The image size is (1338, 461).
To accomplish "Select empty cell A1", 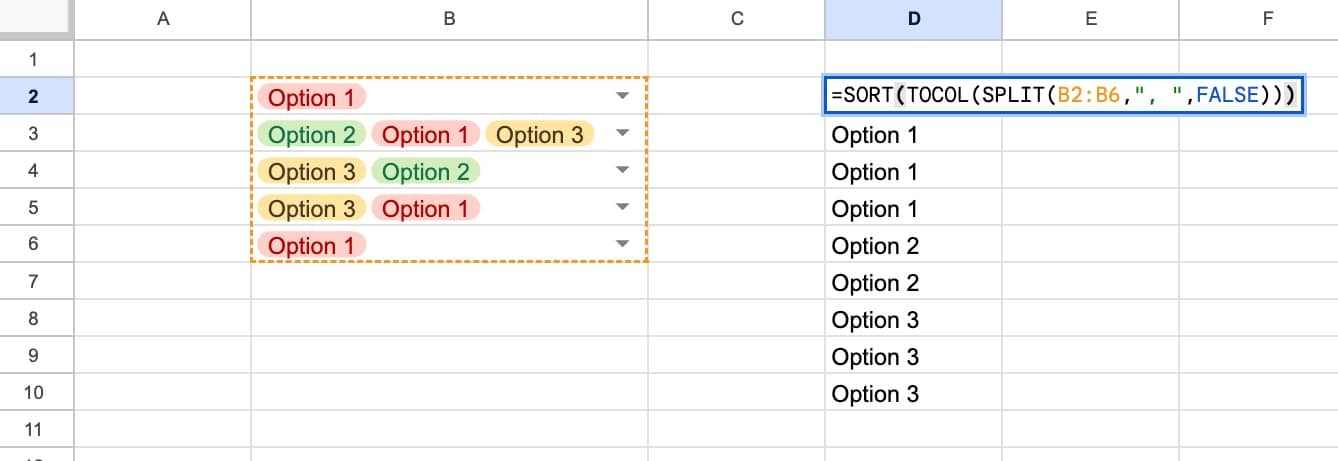I will click(163, 59).
